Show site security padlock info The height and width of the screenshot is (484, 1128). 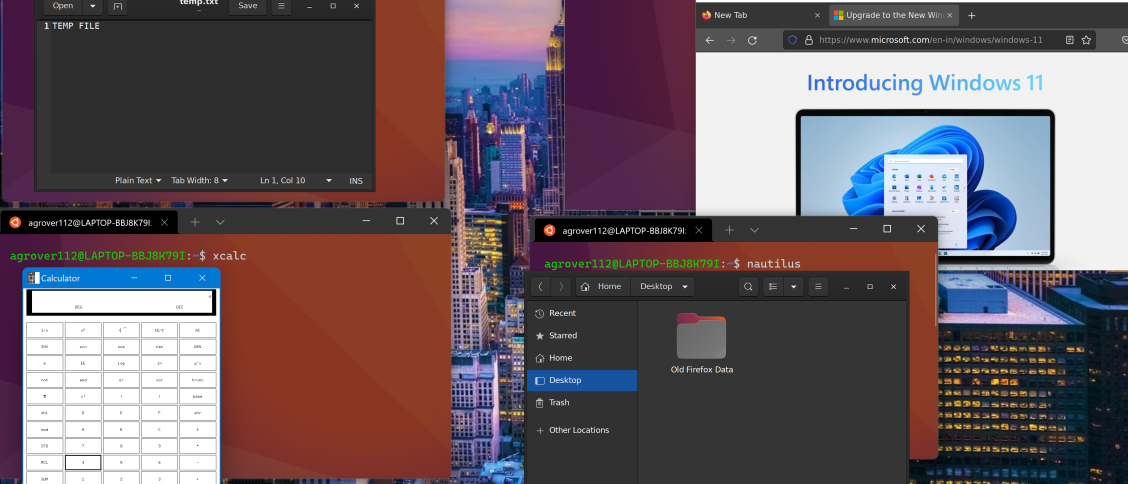coord(809,40)
